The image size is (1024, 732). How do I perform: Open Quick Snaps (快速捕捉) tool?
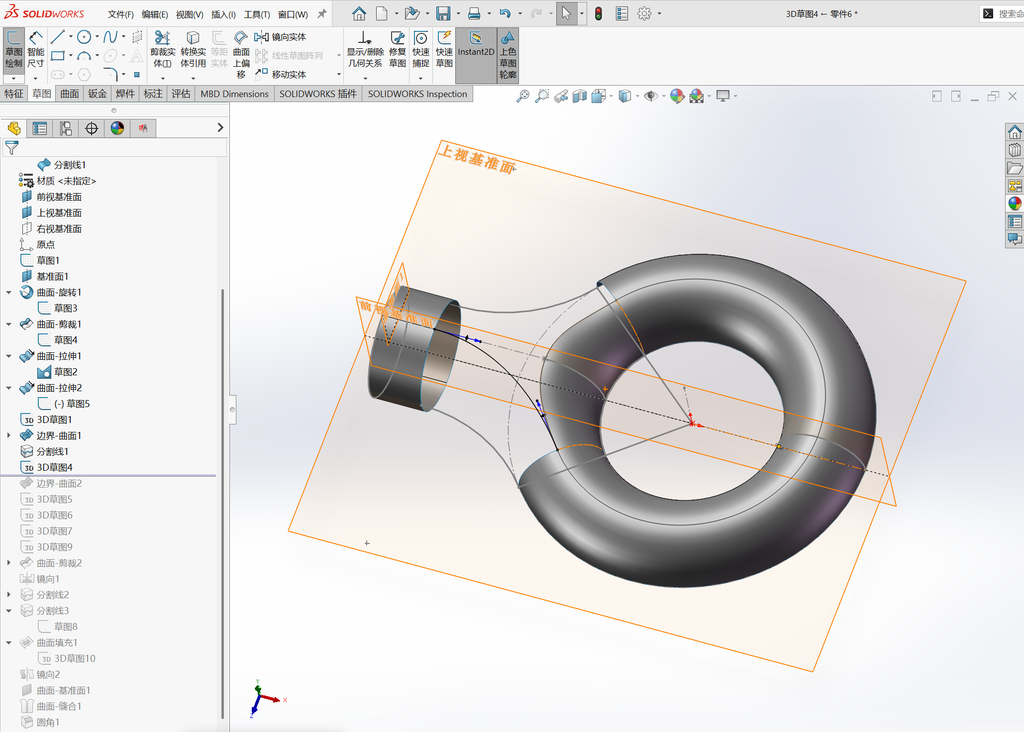coord(421,50)
